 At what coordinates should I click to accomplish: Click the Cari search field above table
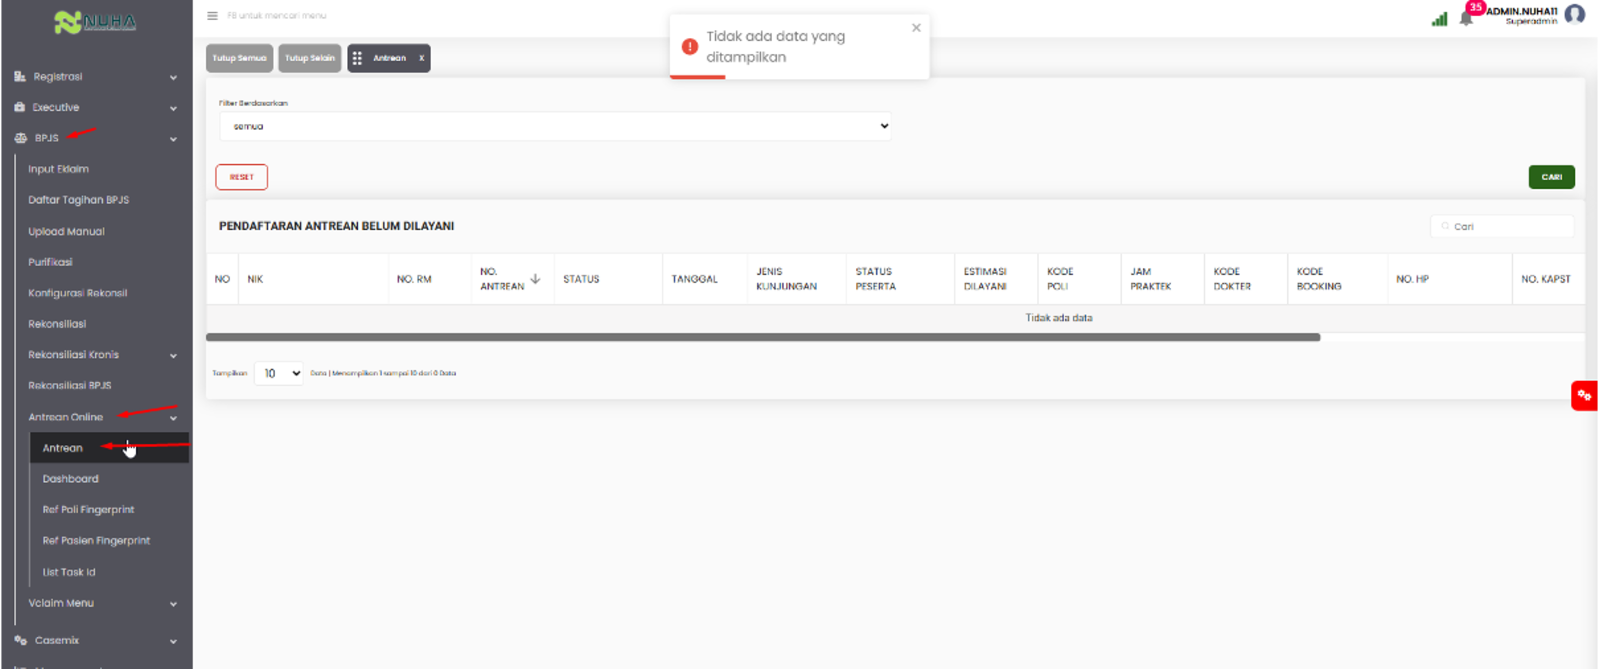point(1502,227)
